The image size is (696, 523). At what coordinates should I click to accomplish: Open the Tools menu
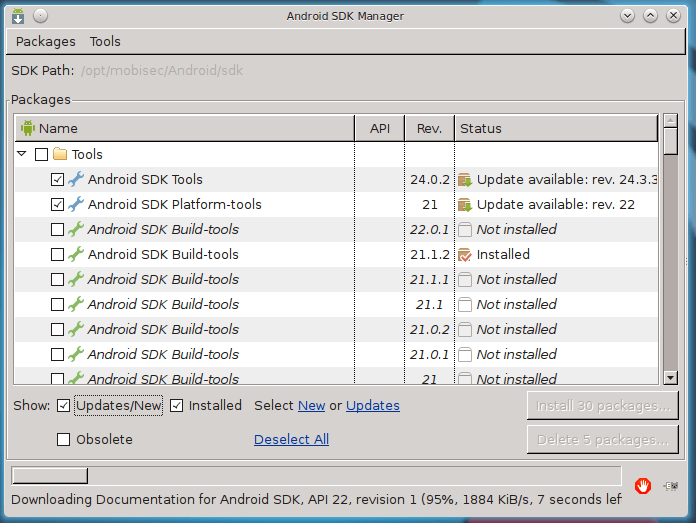(x=105, y=41)
